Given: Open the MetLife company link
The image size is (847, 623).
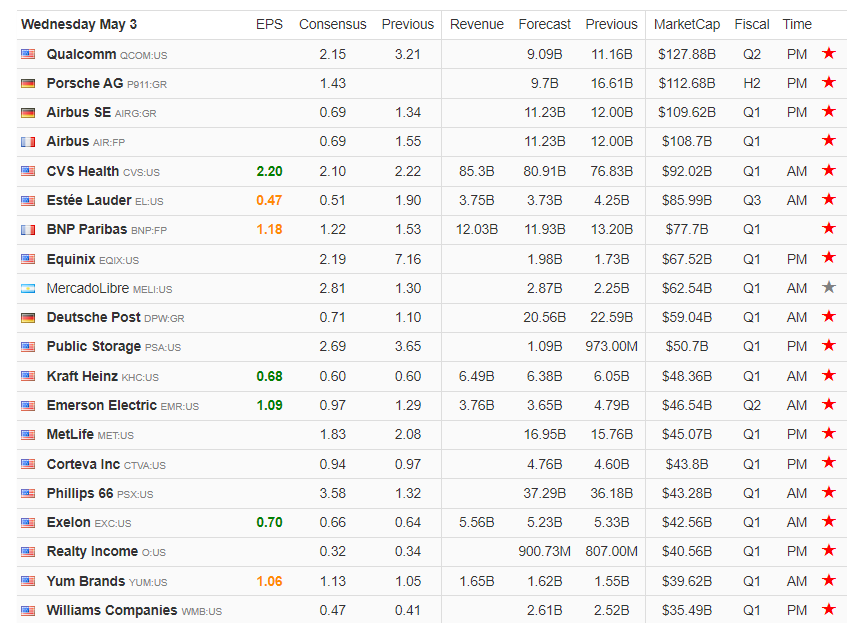Looking at the screenshot, I should point(70,434).
